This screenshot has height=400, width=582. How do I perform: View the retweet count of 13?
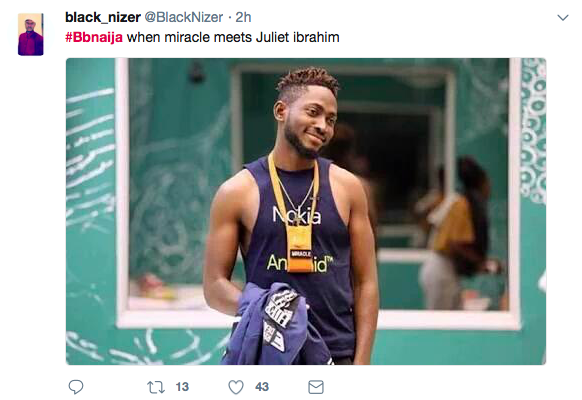pos(182,387)
